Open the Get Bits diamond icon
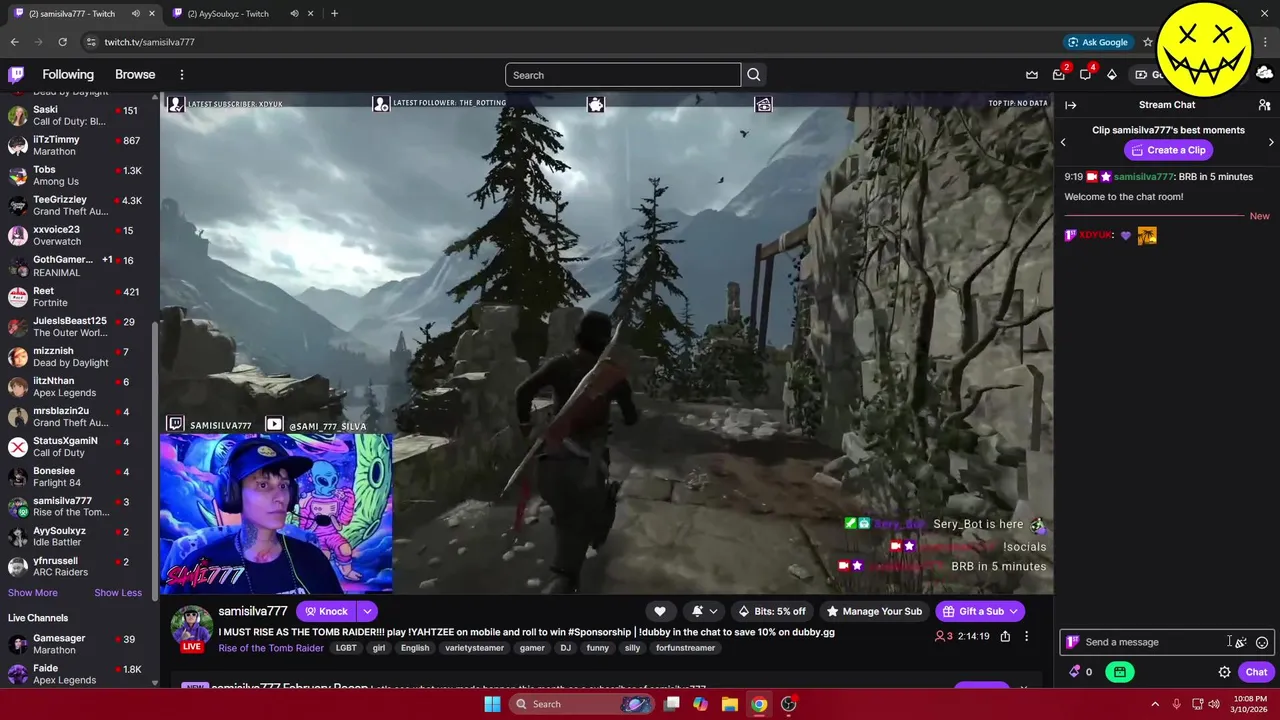1280x720 pixels. coord(1111,75)
